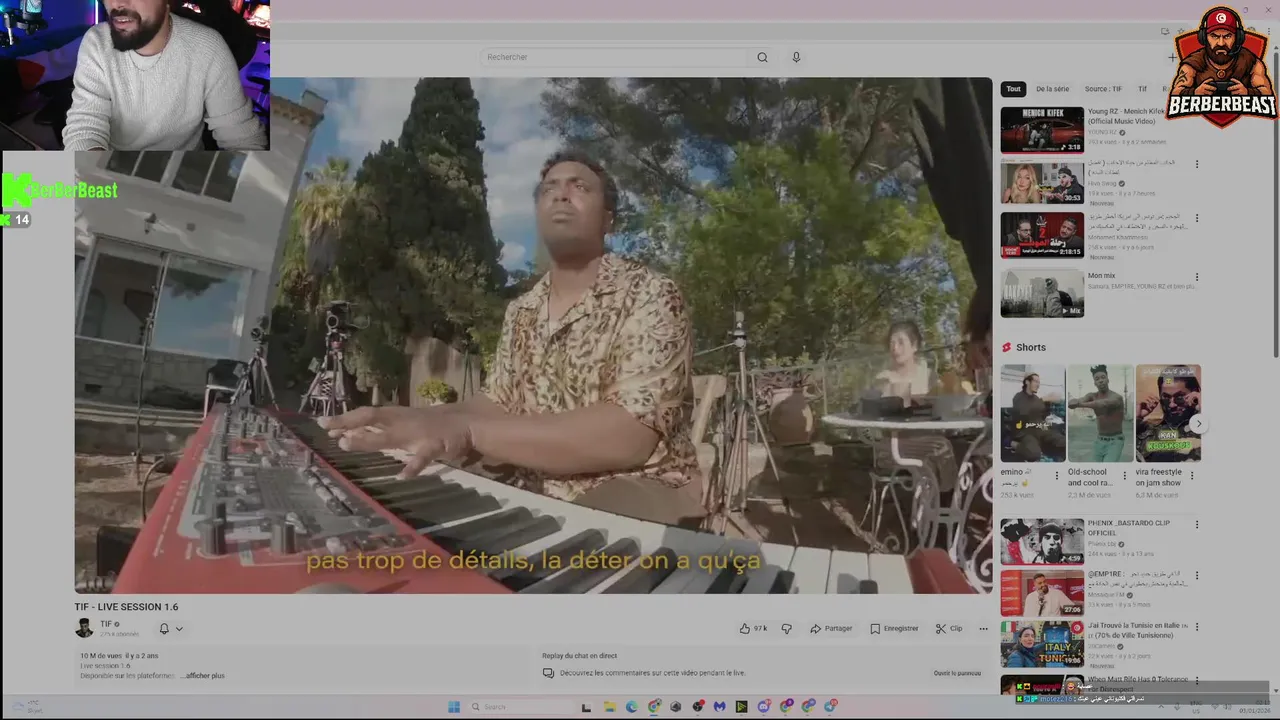
Task: Open Hiva Swag video 30:53 thumbnail
Action: 1042,182
